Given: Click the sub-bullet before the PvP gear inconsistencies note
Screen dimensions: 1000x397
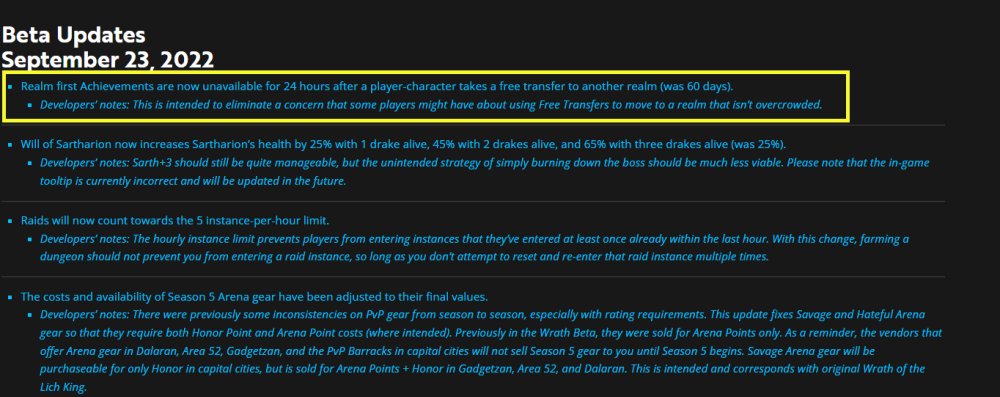Looking at the screenshot, I should click(x=30, y=315).
